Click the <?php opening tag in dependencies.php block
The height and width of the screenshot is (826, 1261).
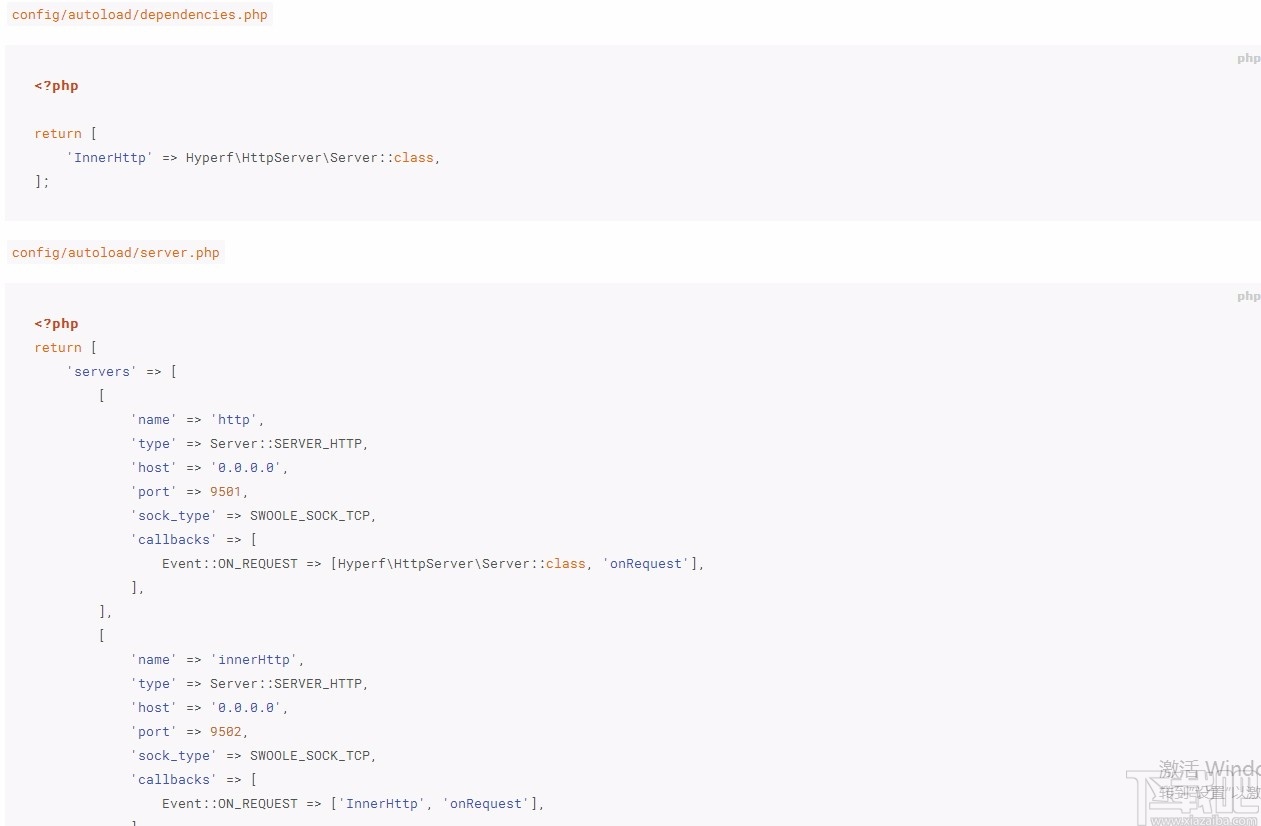tap(56, 86)
